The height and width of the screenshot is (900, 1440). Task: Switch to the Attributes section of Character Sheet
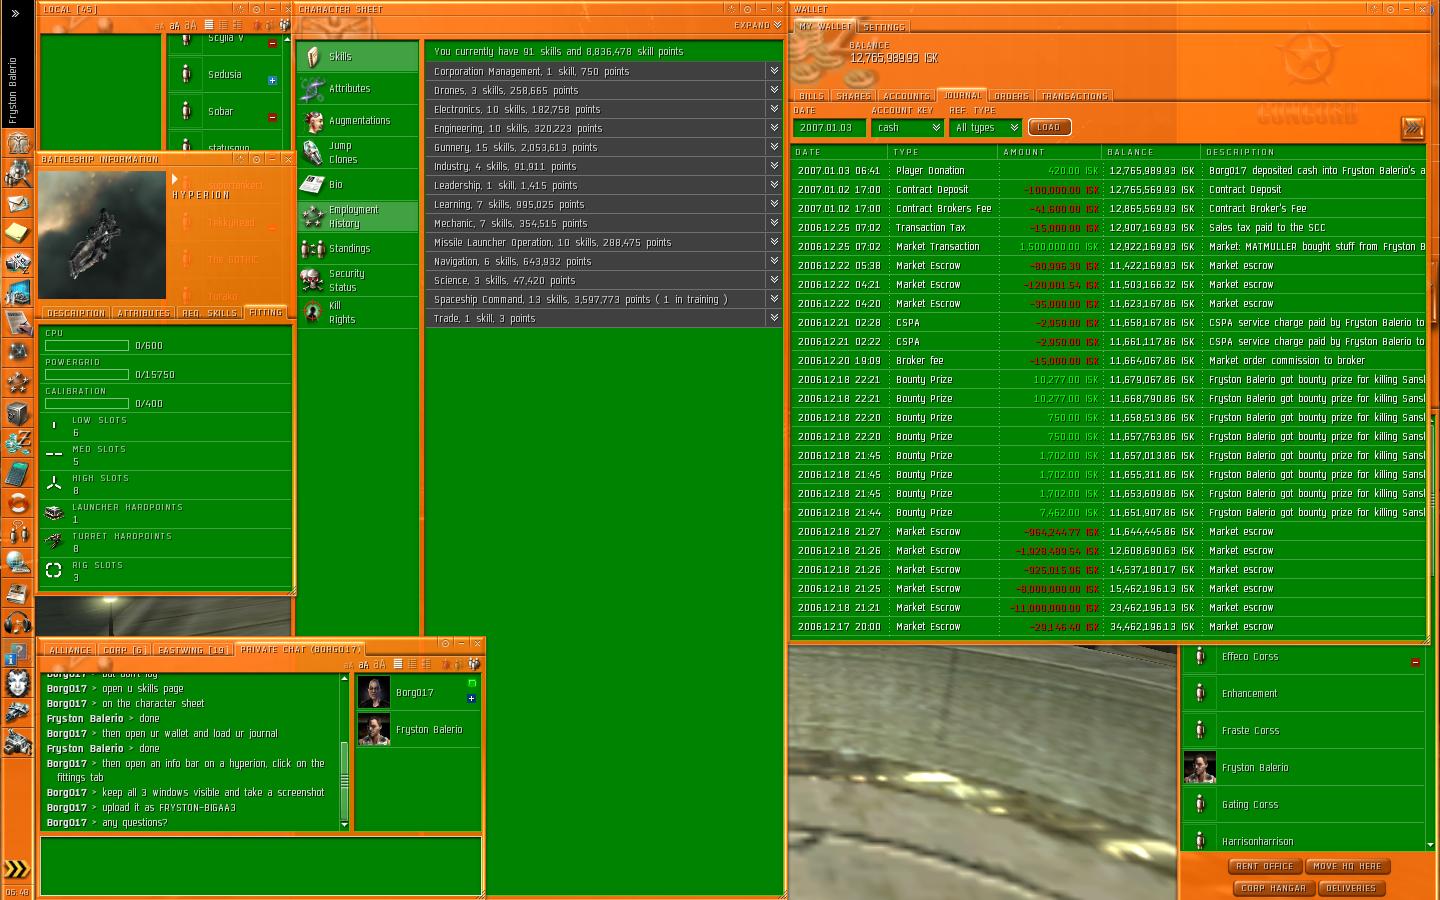358,89
